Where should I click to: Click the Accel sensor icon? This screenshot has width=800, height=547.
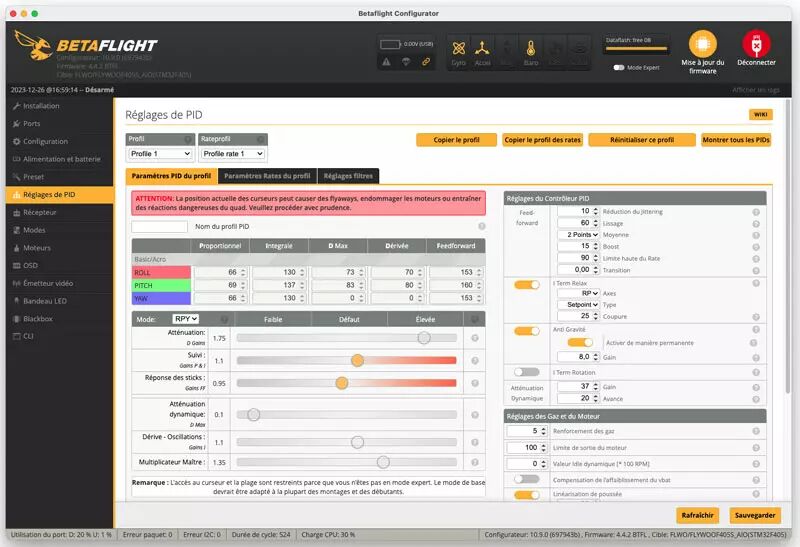point(482,49)
